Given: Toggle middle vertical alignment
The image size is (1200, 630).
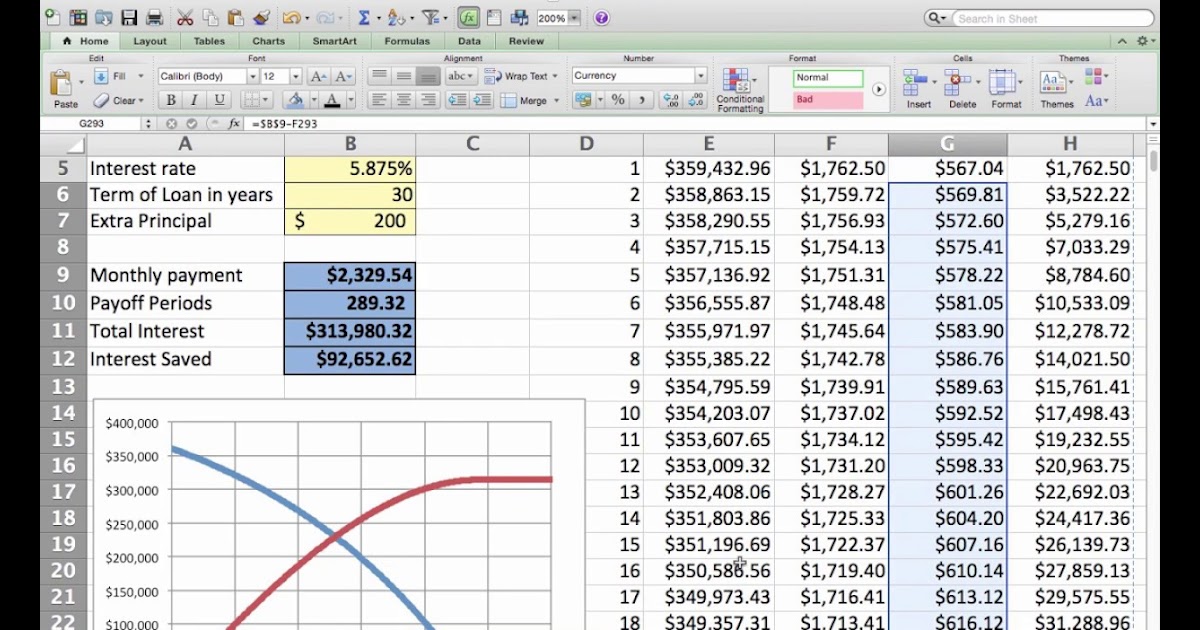Looking at the screenshot, I should pos(404,76).
